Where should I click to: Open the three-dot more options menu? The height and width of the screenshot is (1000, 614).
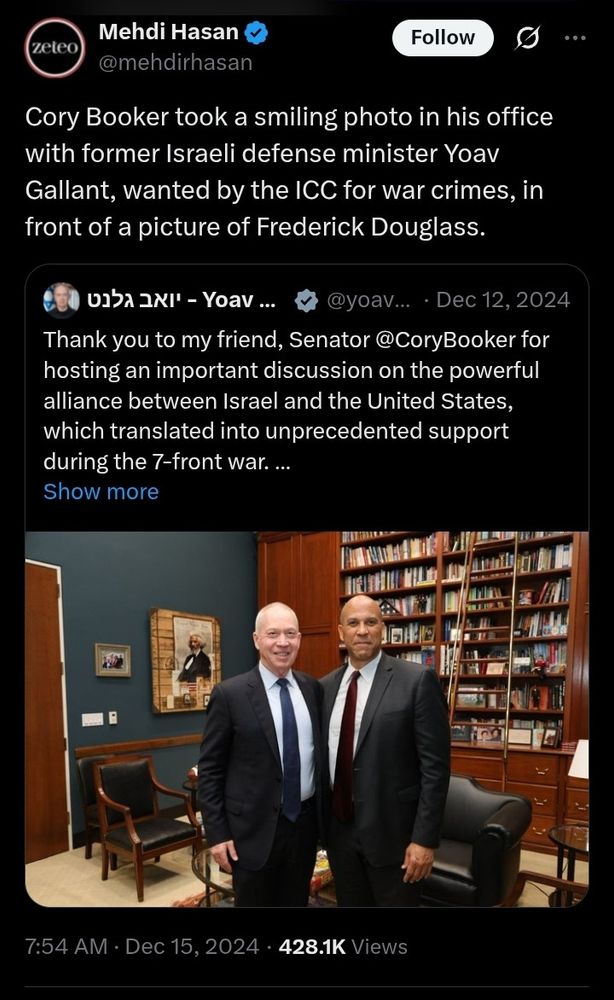[x=575, y=38]
